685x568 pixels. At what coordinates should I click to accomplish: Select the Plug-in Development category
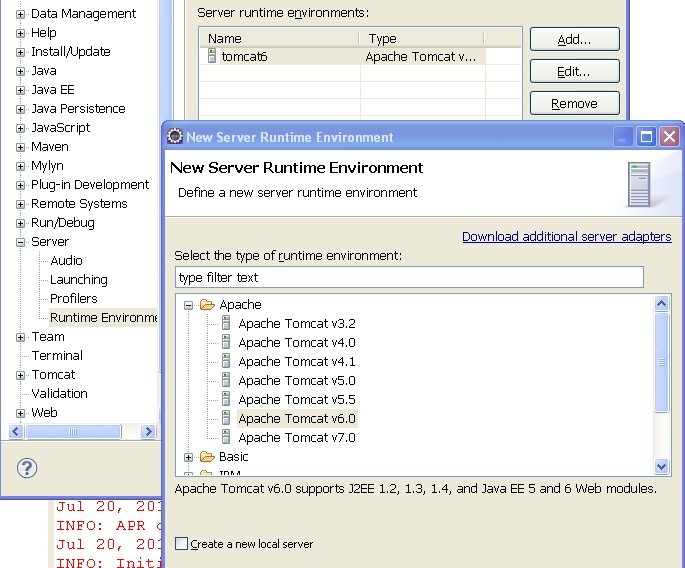tap(90, 184)
